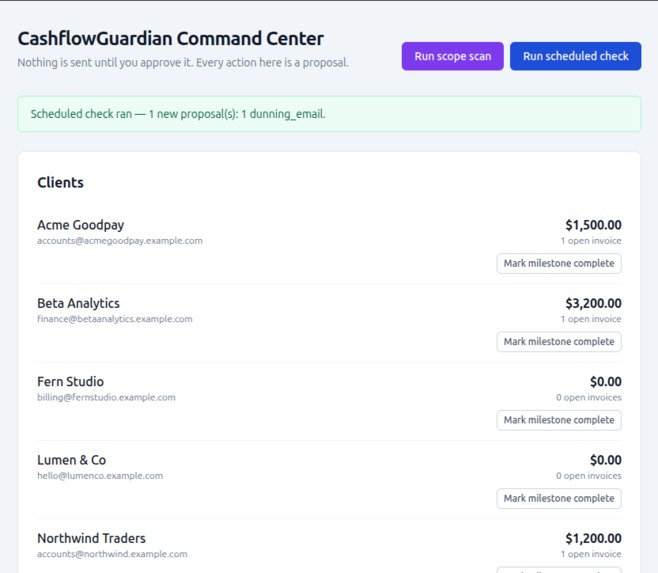Viewport: 658px width, 573px height.
Task: Click the Scheduled check ran notification banner
Action: (329, 114)
